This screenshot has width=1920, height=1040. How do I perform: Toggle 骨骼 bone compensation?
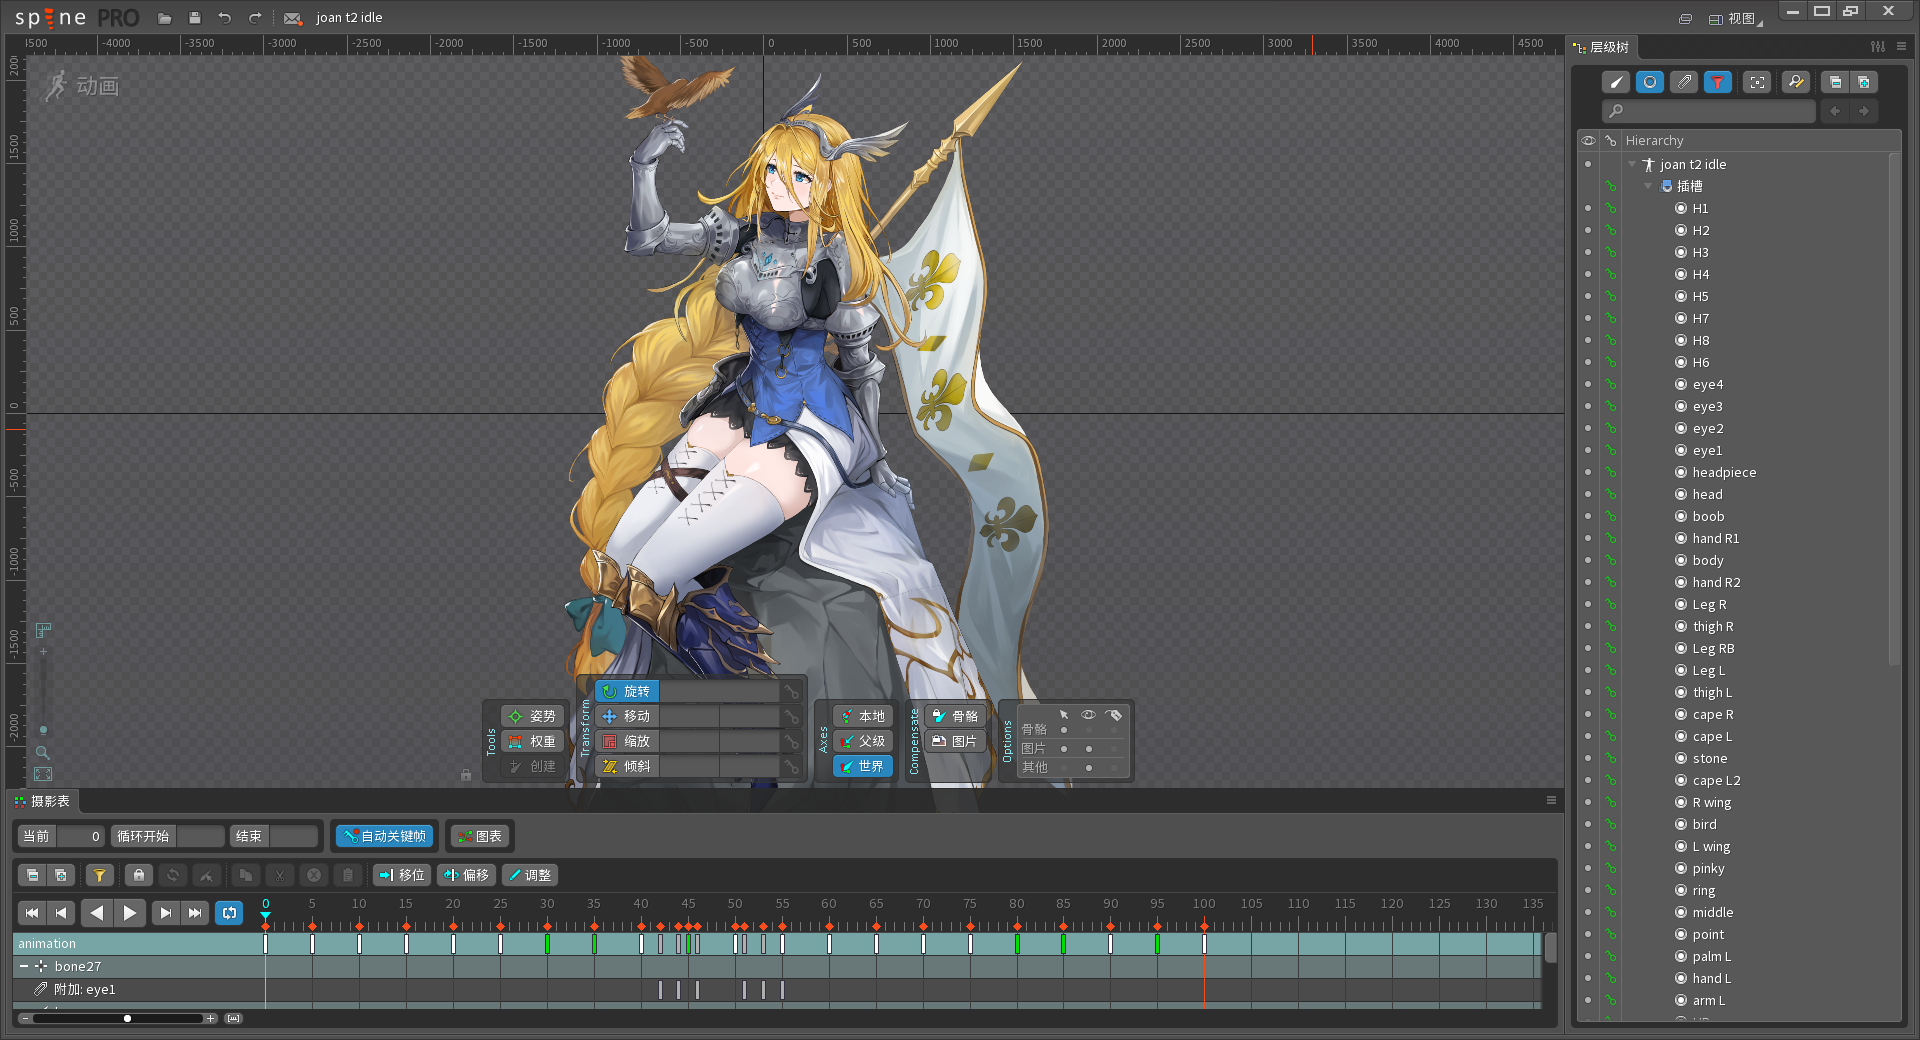pos(955,716)
